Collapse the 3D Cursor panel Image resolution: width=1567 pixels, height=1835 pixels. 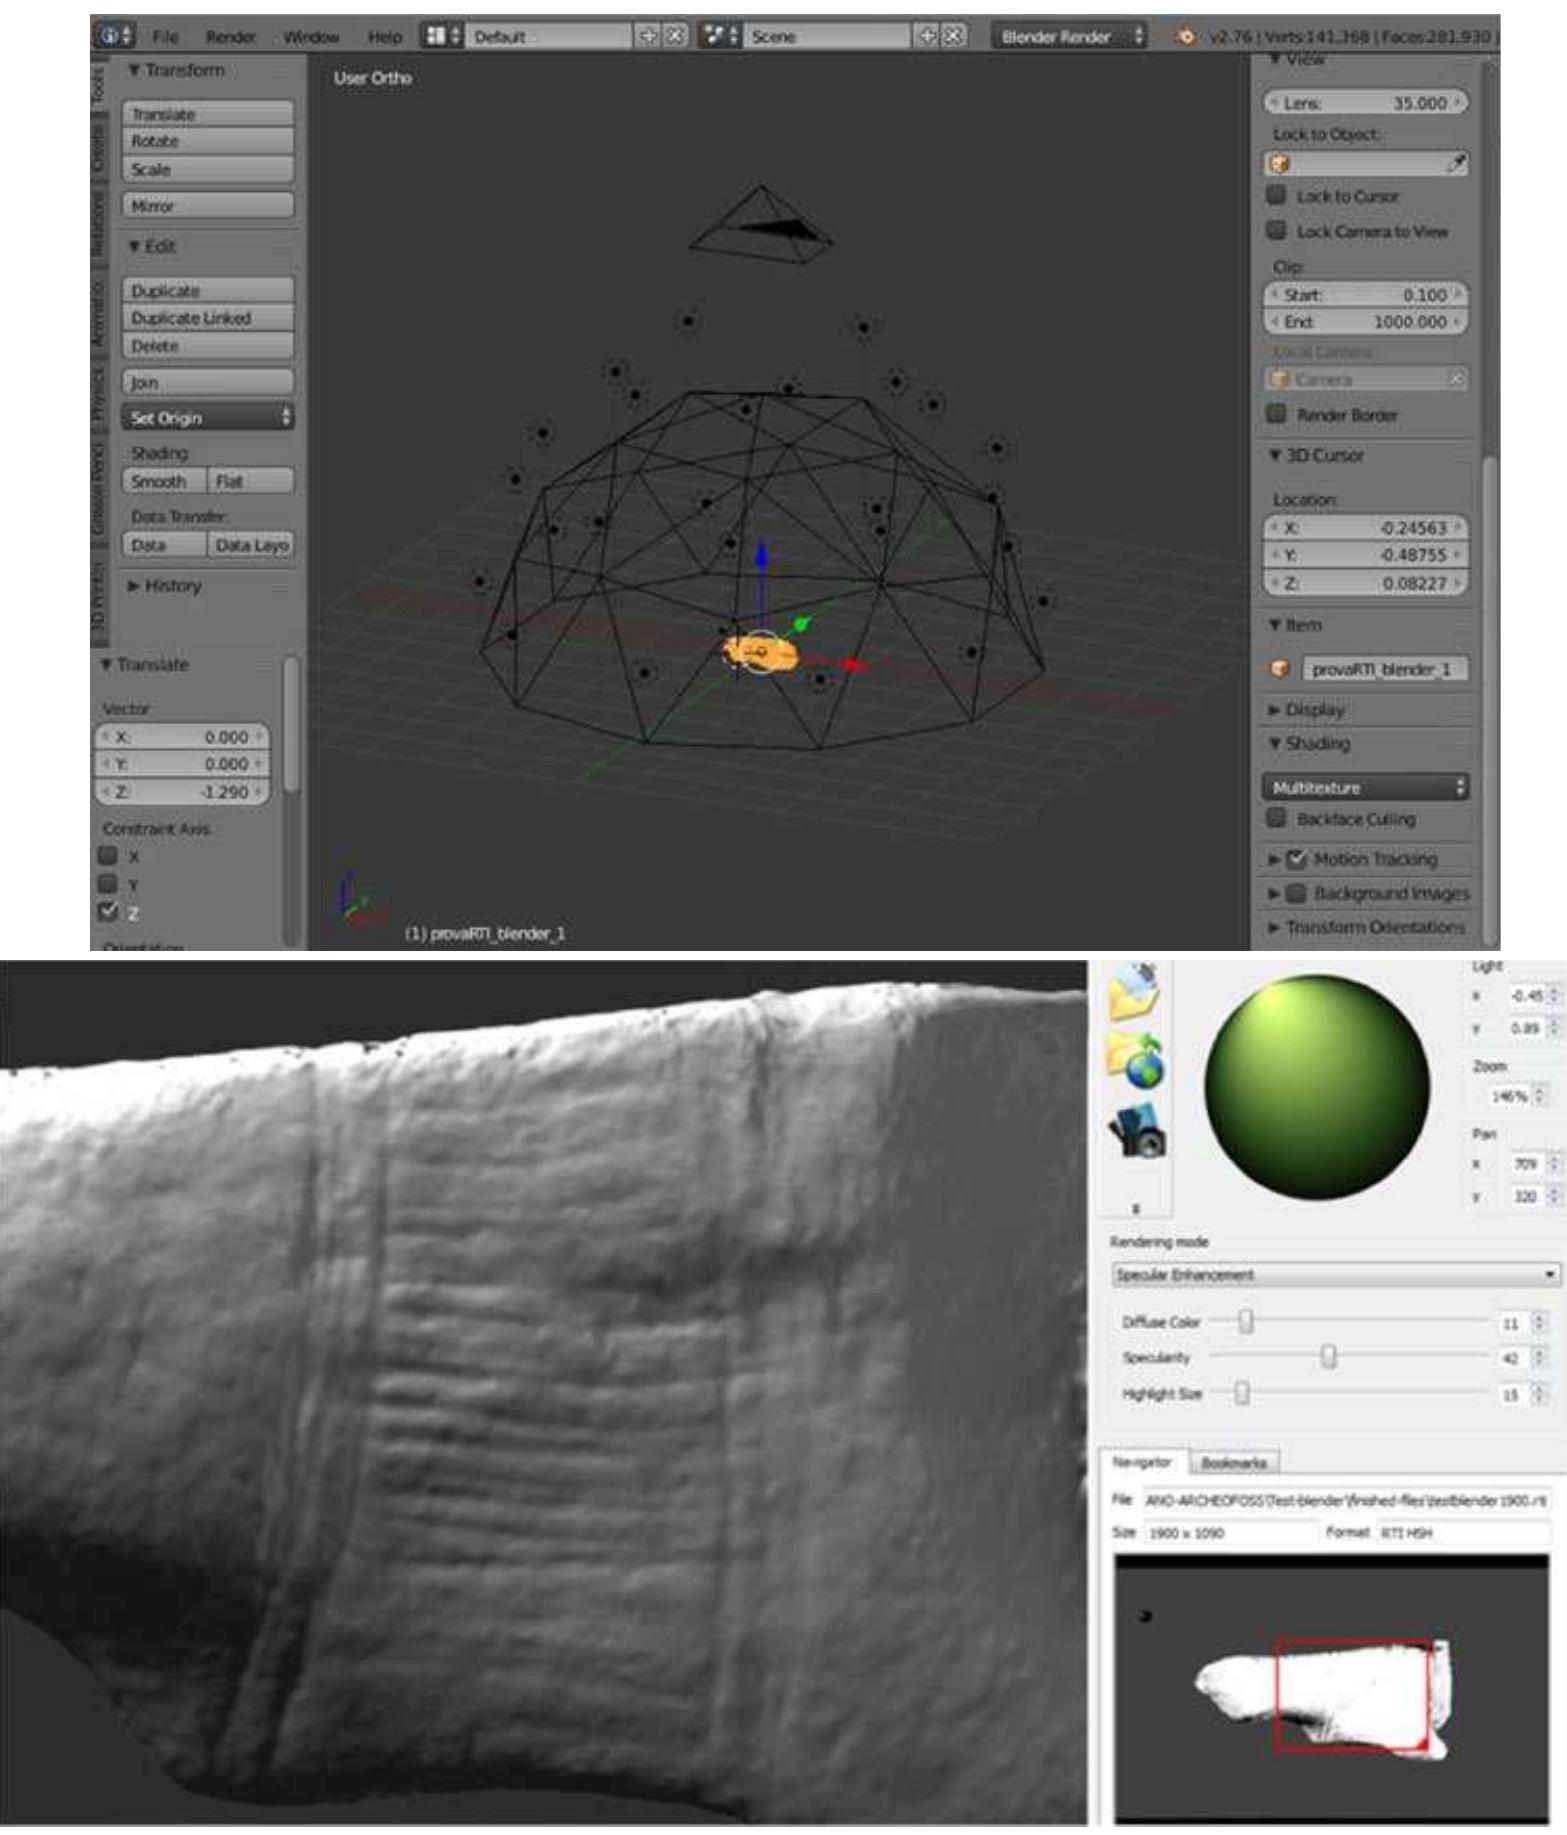coord(1317,455)
